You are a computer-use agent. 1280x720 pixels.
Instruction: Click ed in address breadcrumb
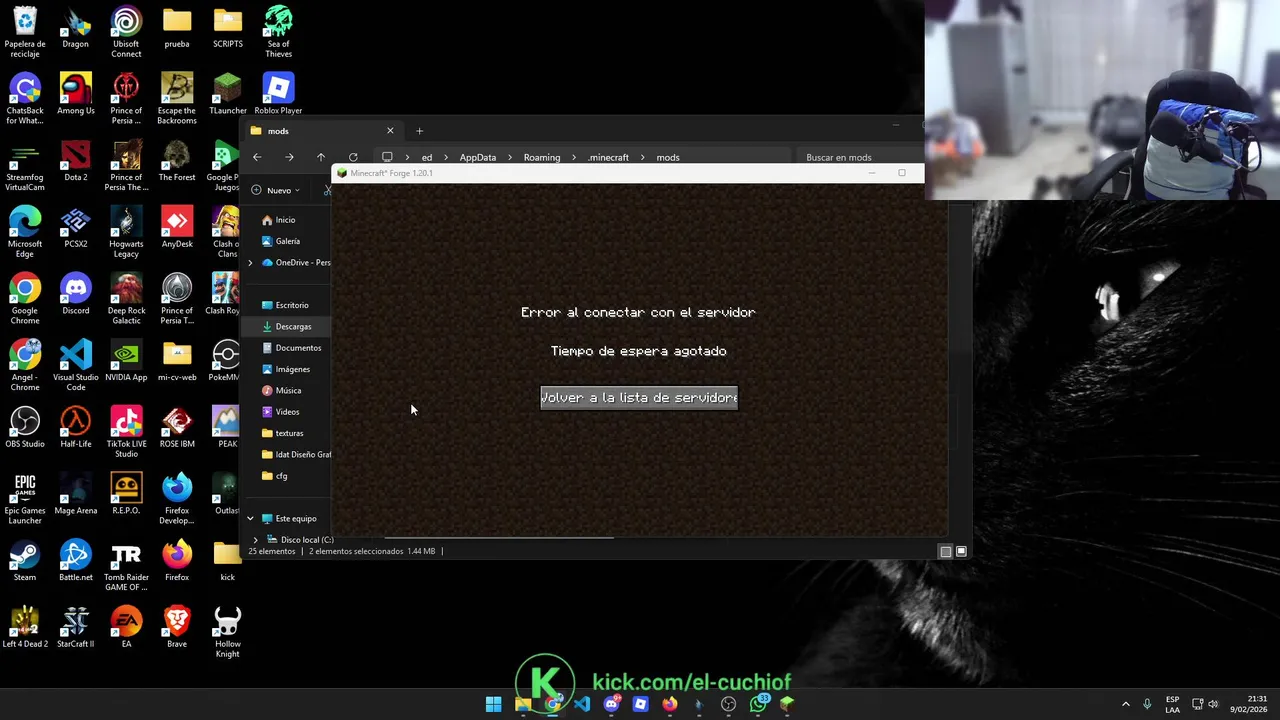pos(427,158)
